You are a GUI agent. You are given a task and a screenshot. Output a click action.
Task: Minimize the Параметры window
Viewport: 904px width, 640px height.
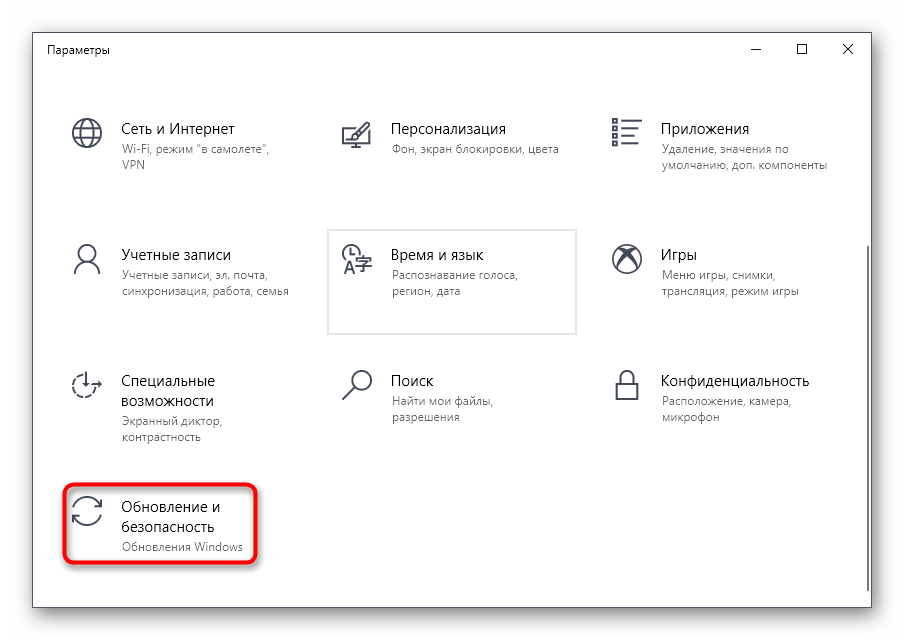click(756, 50)
